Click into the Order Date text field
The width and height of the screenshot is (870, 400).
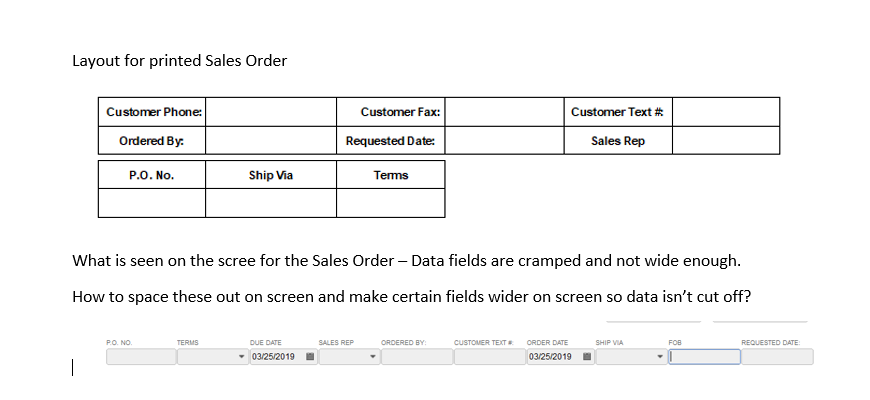552,357
